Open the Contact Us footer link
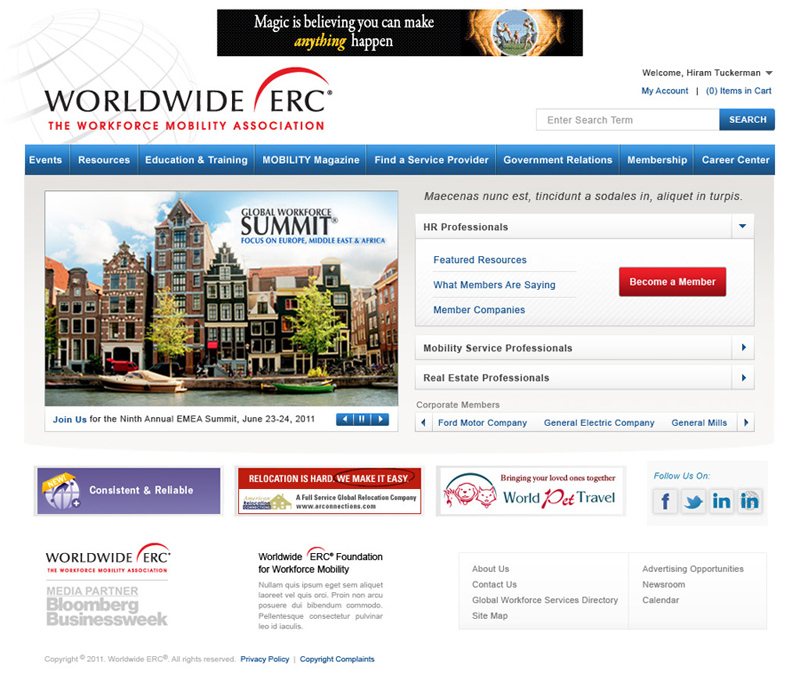The width and height of the screenshot is (800, 682). click(x=494, y=585)
